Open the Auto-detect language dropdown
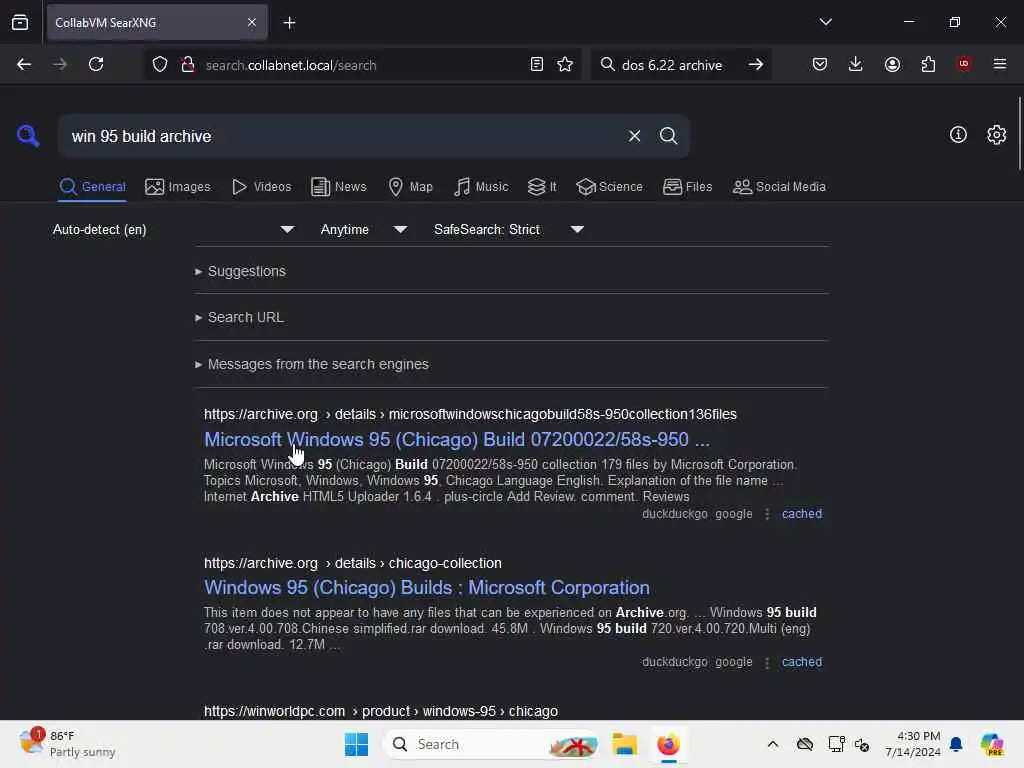Viewport: 1024px width, 768px height. (173, 229)
